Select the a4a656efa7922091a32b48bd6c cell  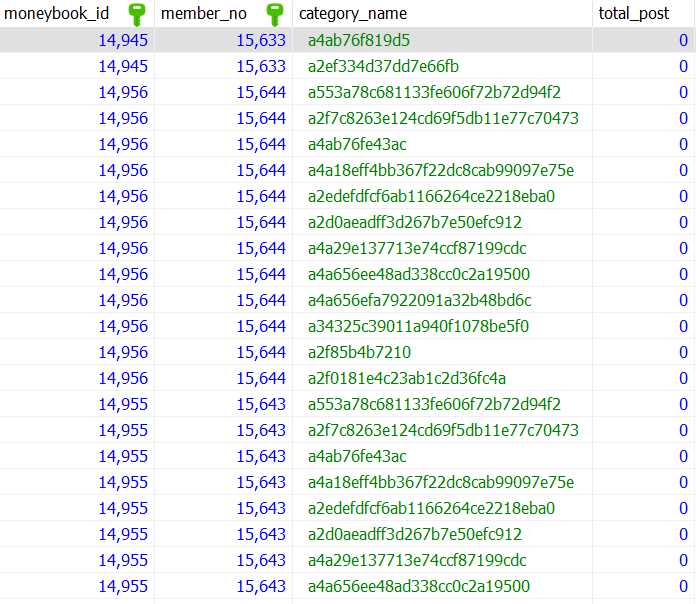pos(419,300)
